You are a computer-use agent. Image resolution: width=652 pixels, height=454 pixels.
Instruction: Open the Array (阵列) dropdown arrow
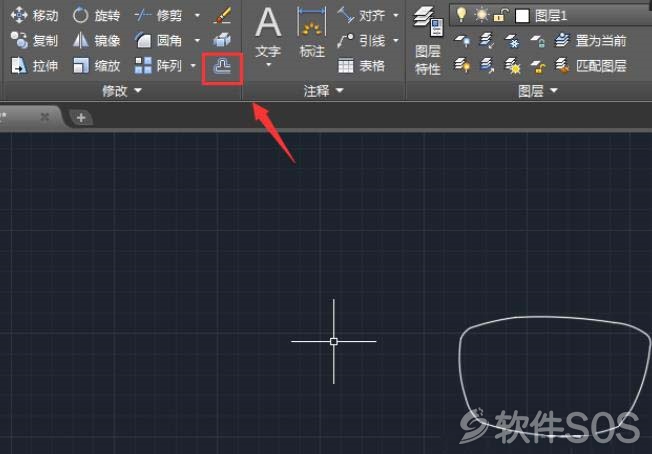193,66
